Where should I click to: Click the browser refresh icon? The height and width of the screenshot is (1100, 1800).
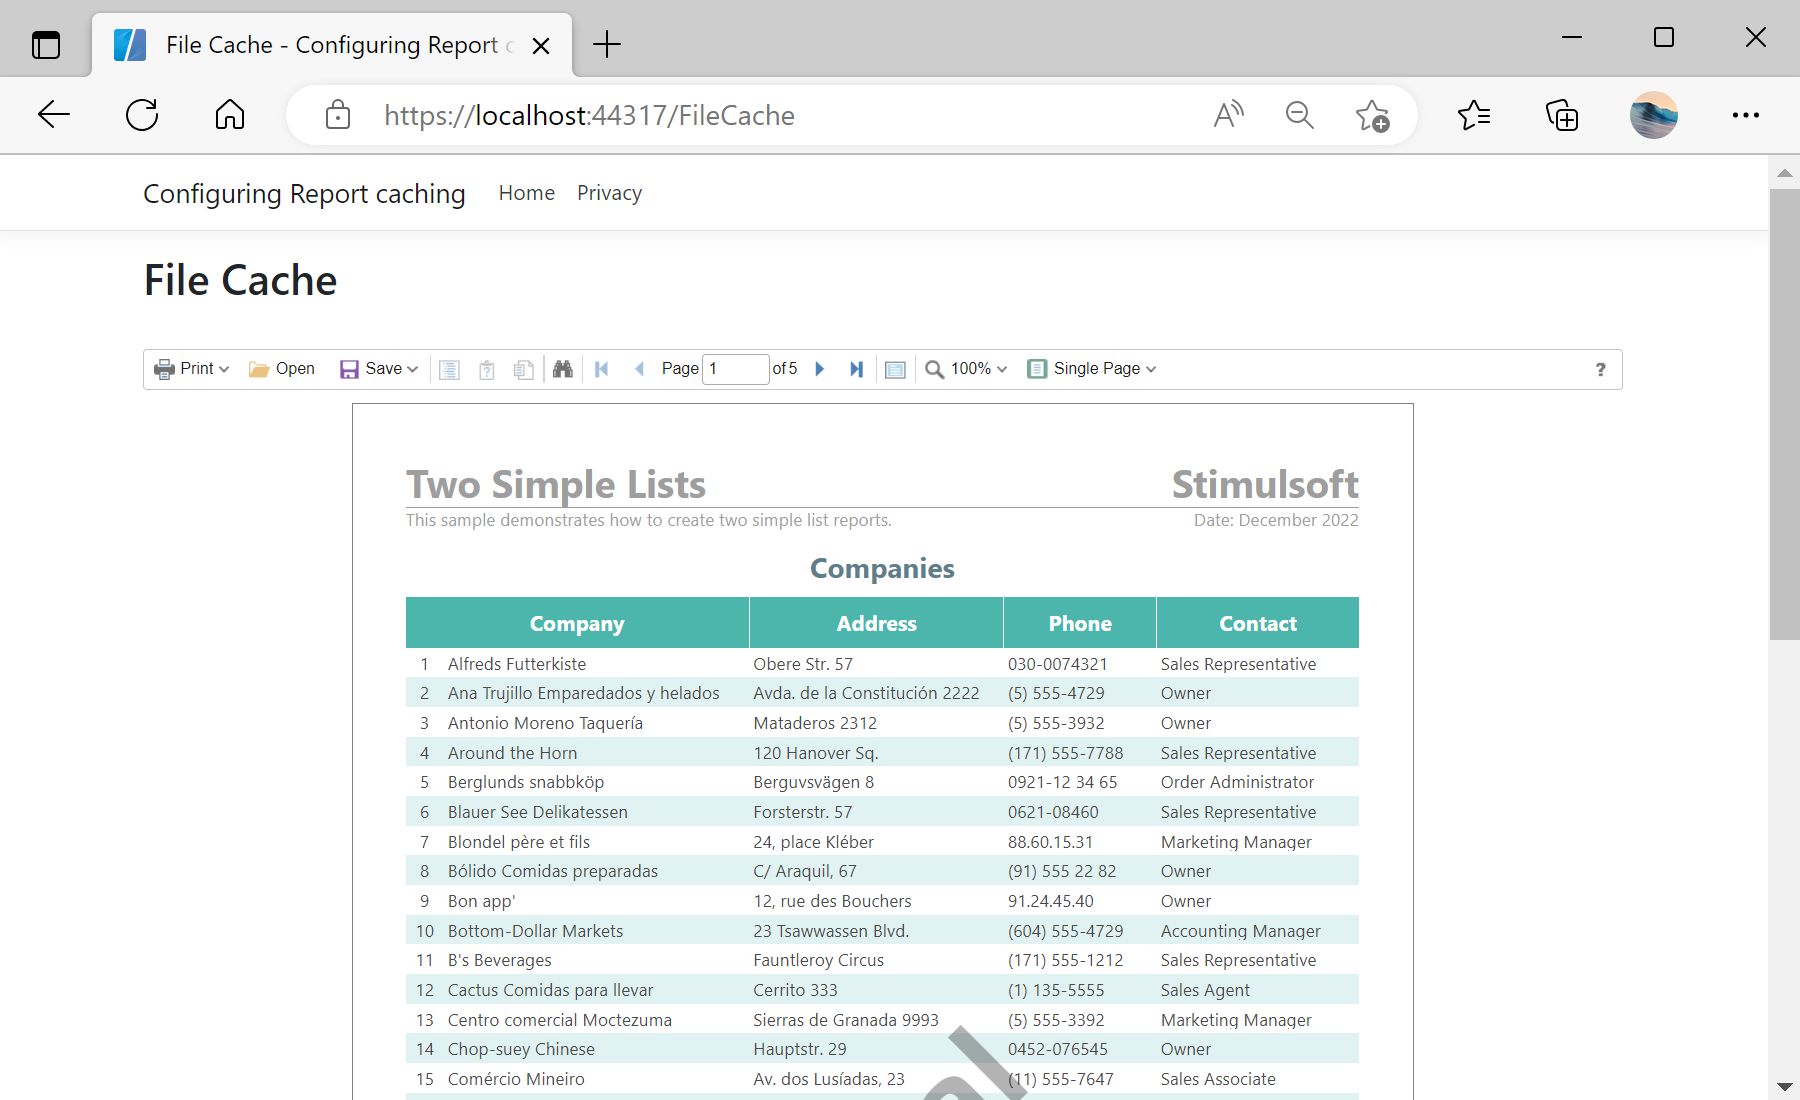(x=142, y=115)
